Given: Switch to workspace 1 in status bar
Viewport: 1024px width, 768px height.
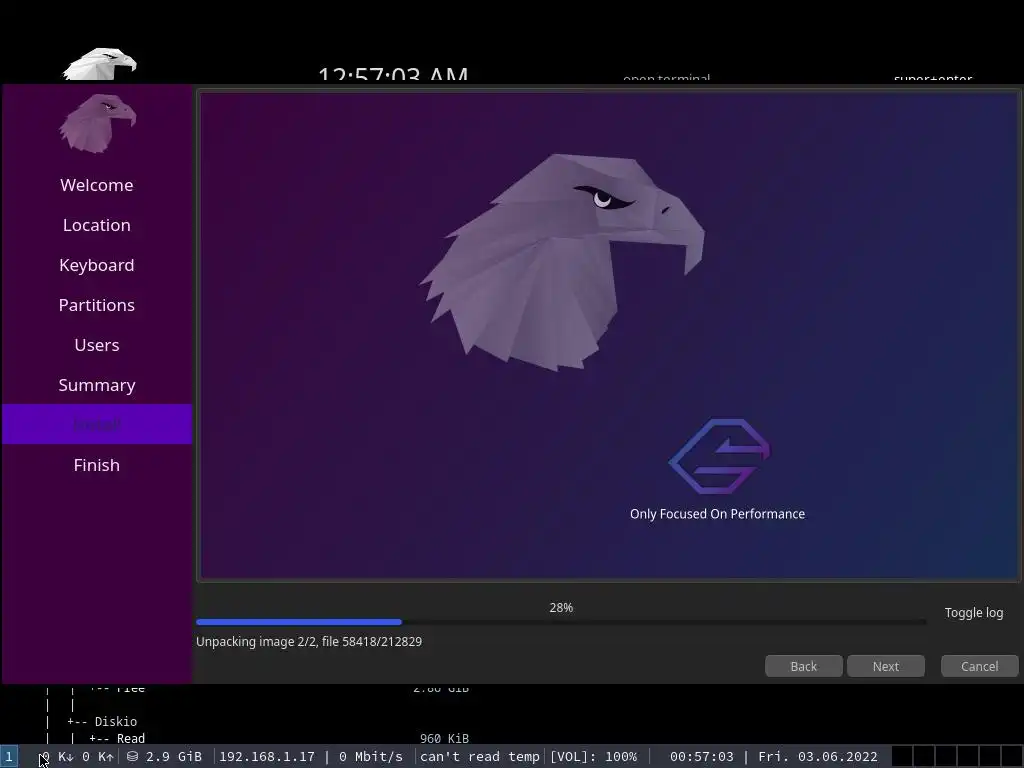Looking at the screenshot, I should [x=9, y=756].
